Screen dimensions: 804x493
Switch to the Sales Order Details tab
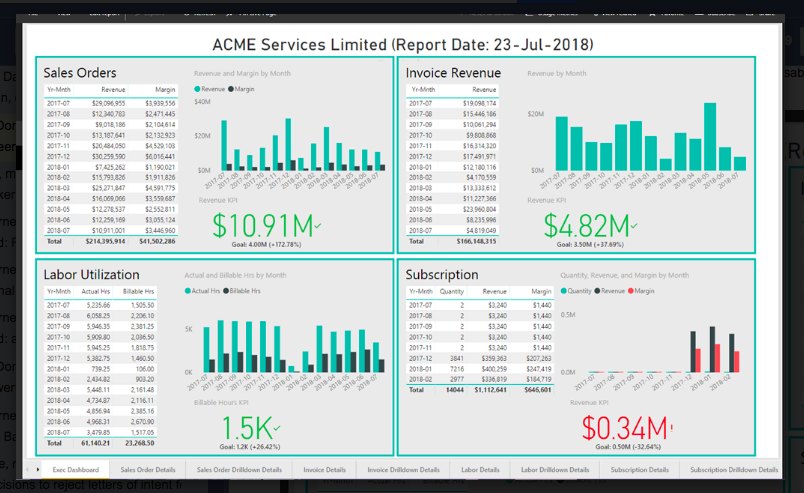(x=148, y=469)
